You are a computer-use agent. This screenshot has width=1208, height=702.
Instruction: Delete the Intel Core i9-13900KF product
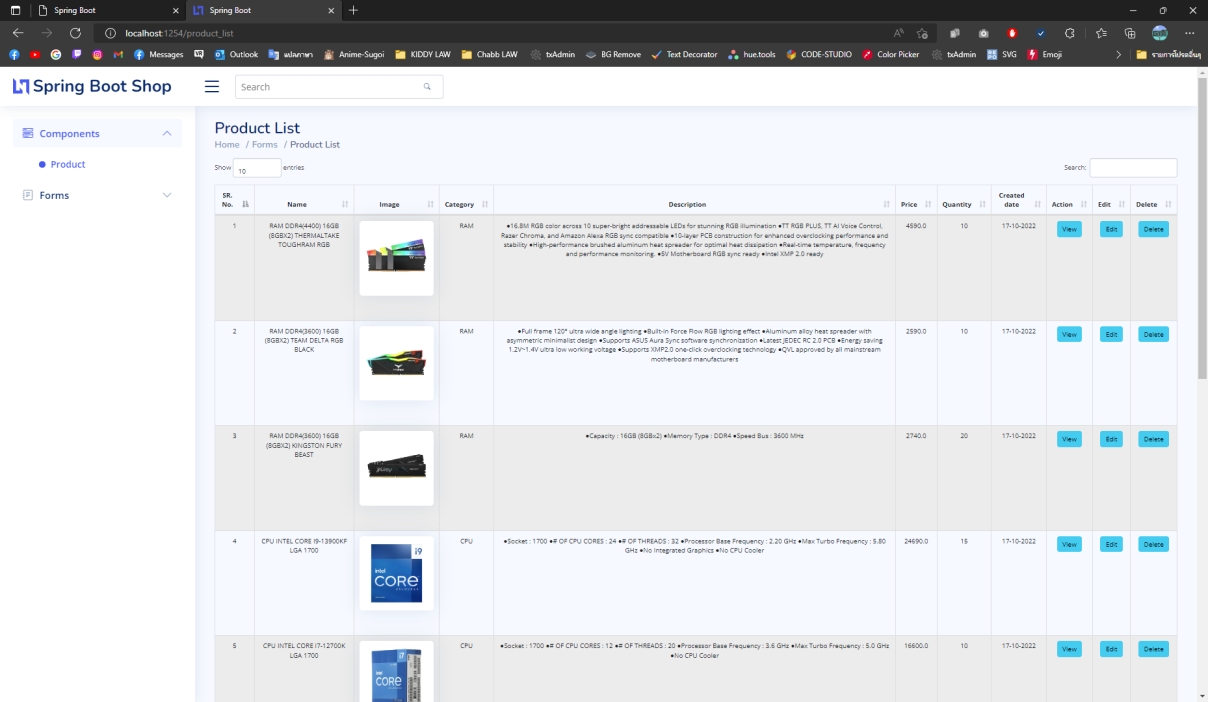1153,543
